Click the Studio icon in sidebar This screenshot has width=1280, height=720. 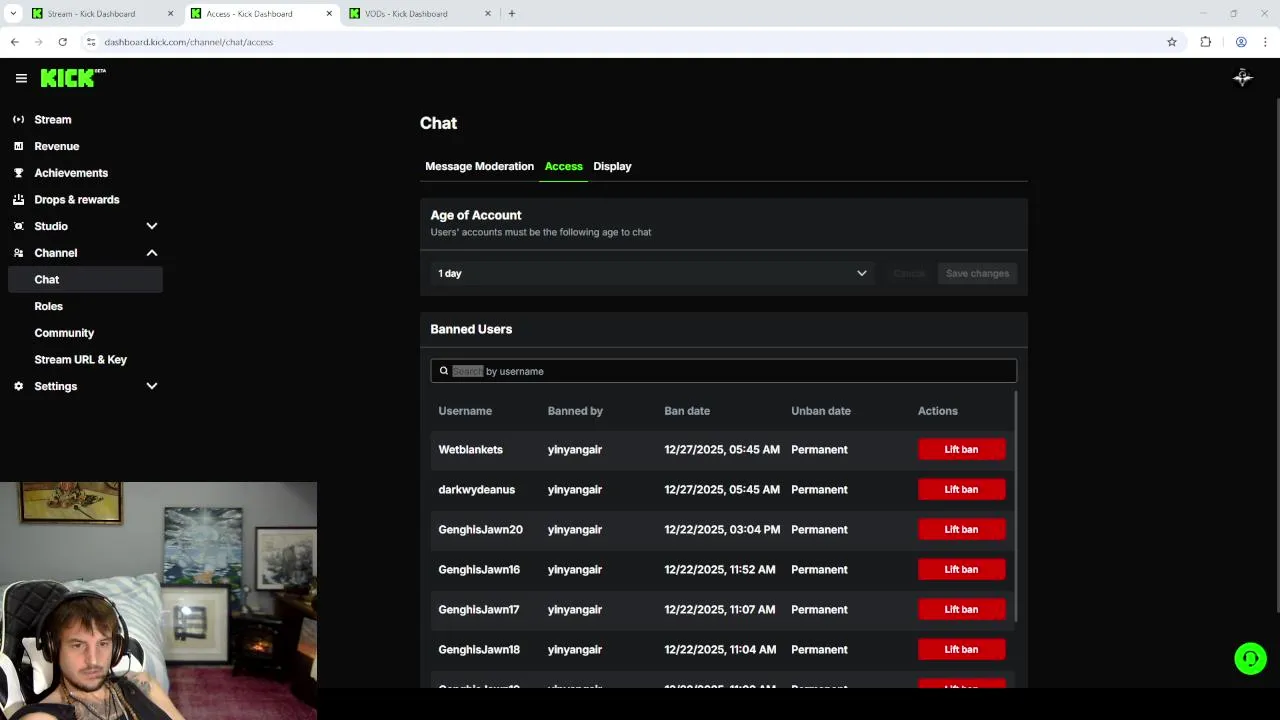(18, 226)
